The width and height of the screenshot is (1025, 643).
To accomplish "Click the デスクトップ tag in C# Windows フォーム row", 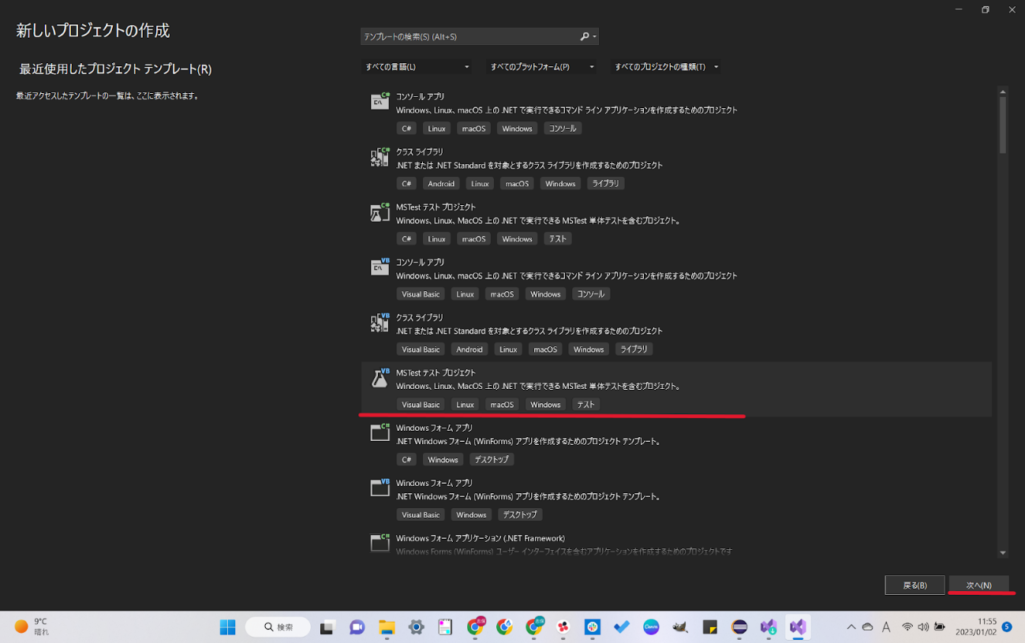I will [492, 460].
